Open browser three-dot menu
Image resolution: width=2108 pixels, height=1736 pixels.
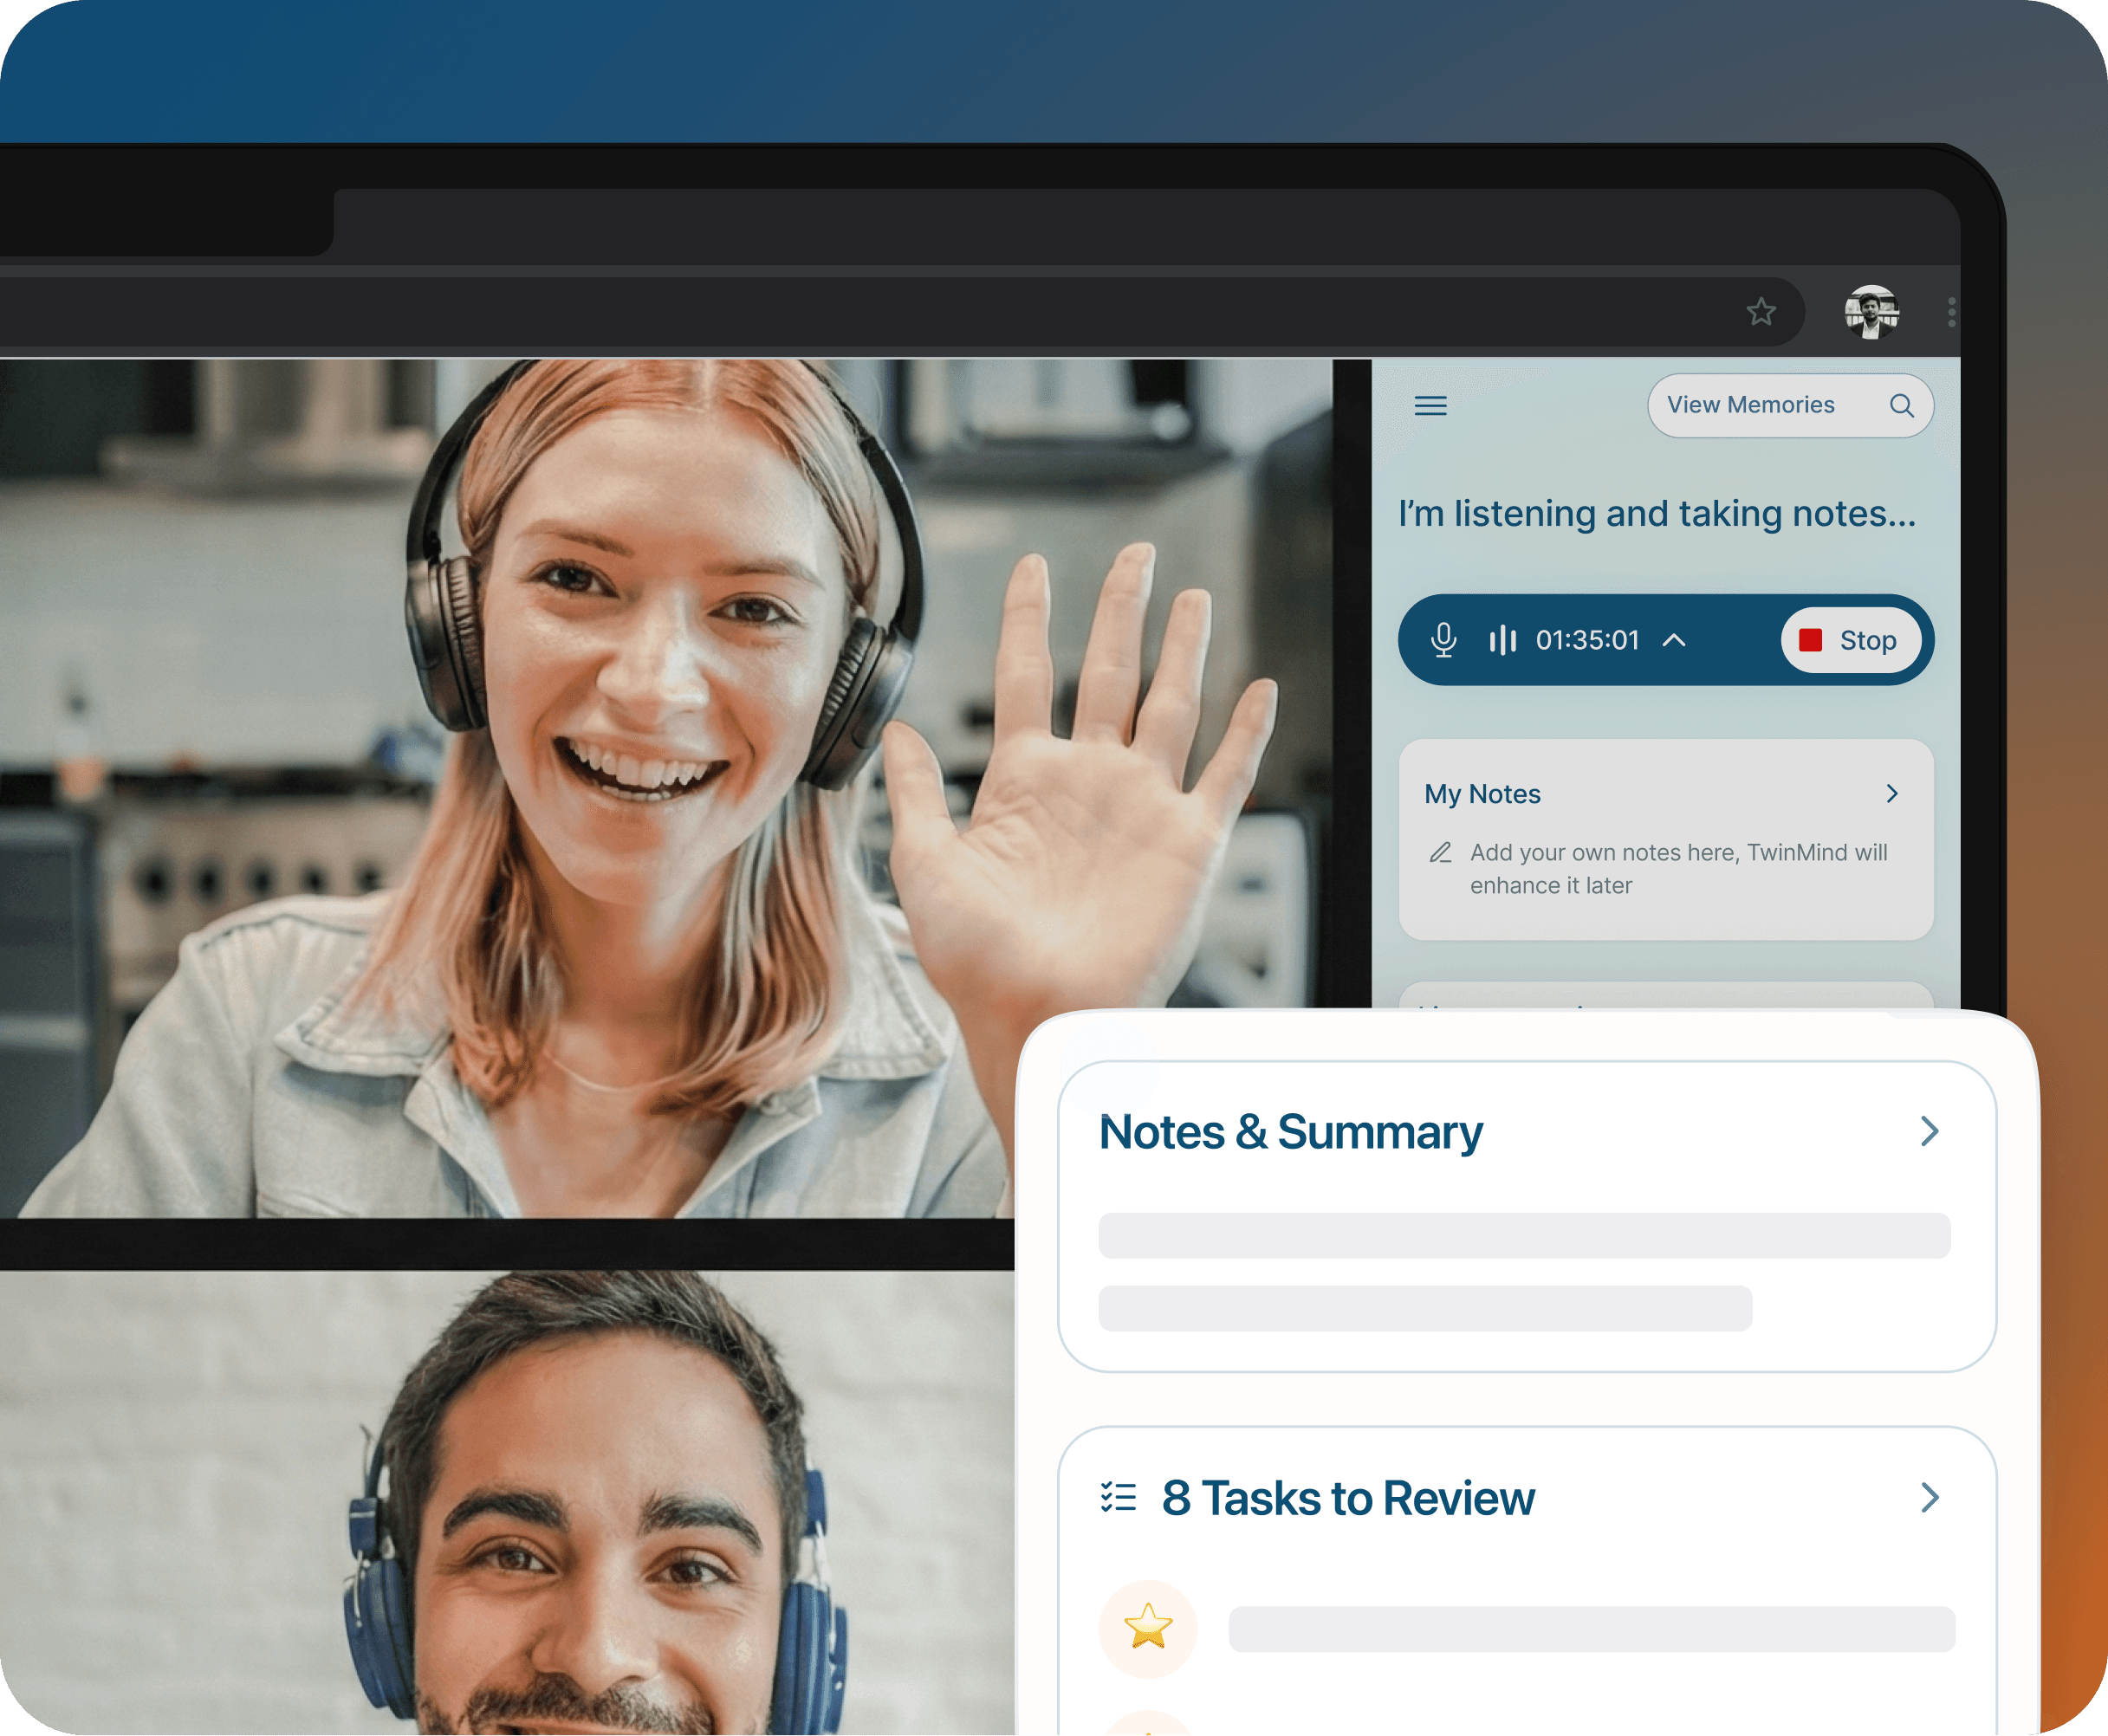point(1951,312)
